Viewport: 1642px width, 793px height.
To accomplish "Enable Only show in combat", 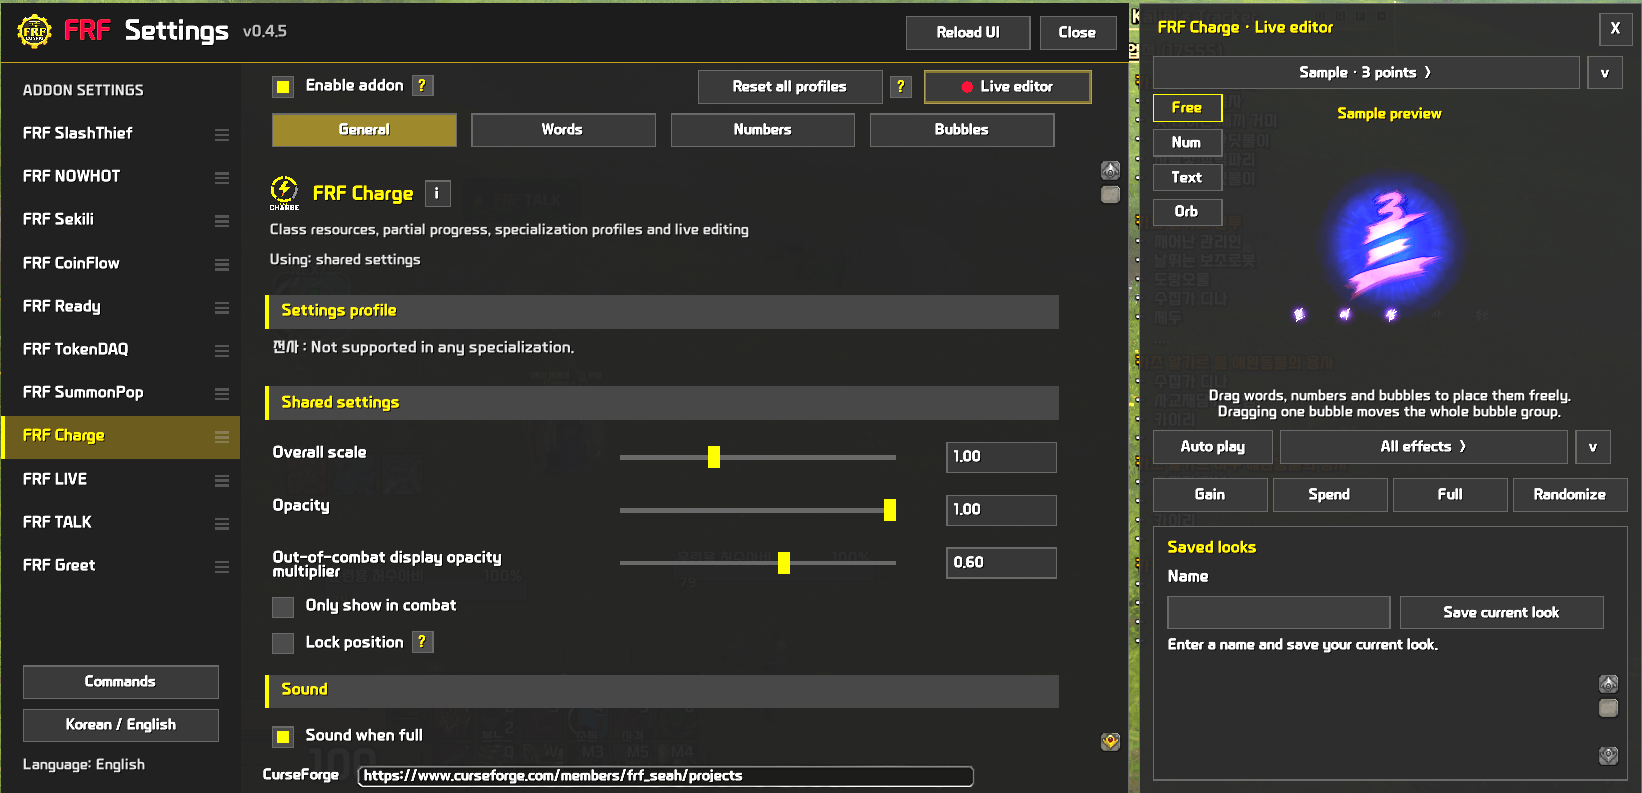I will [283, 607].
